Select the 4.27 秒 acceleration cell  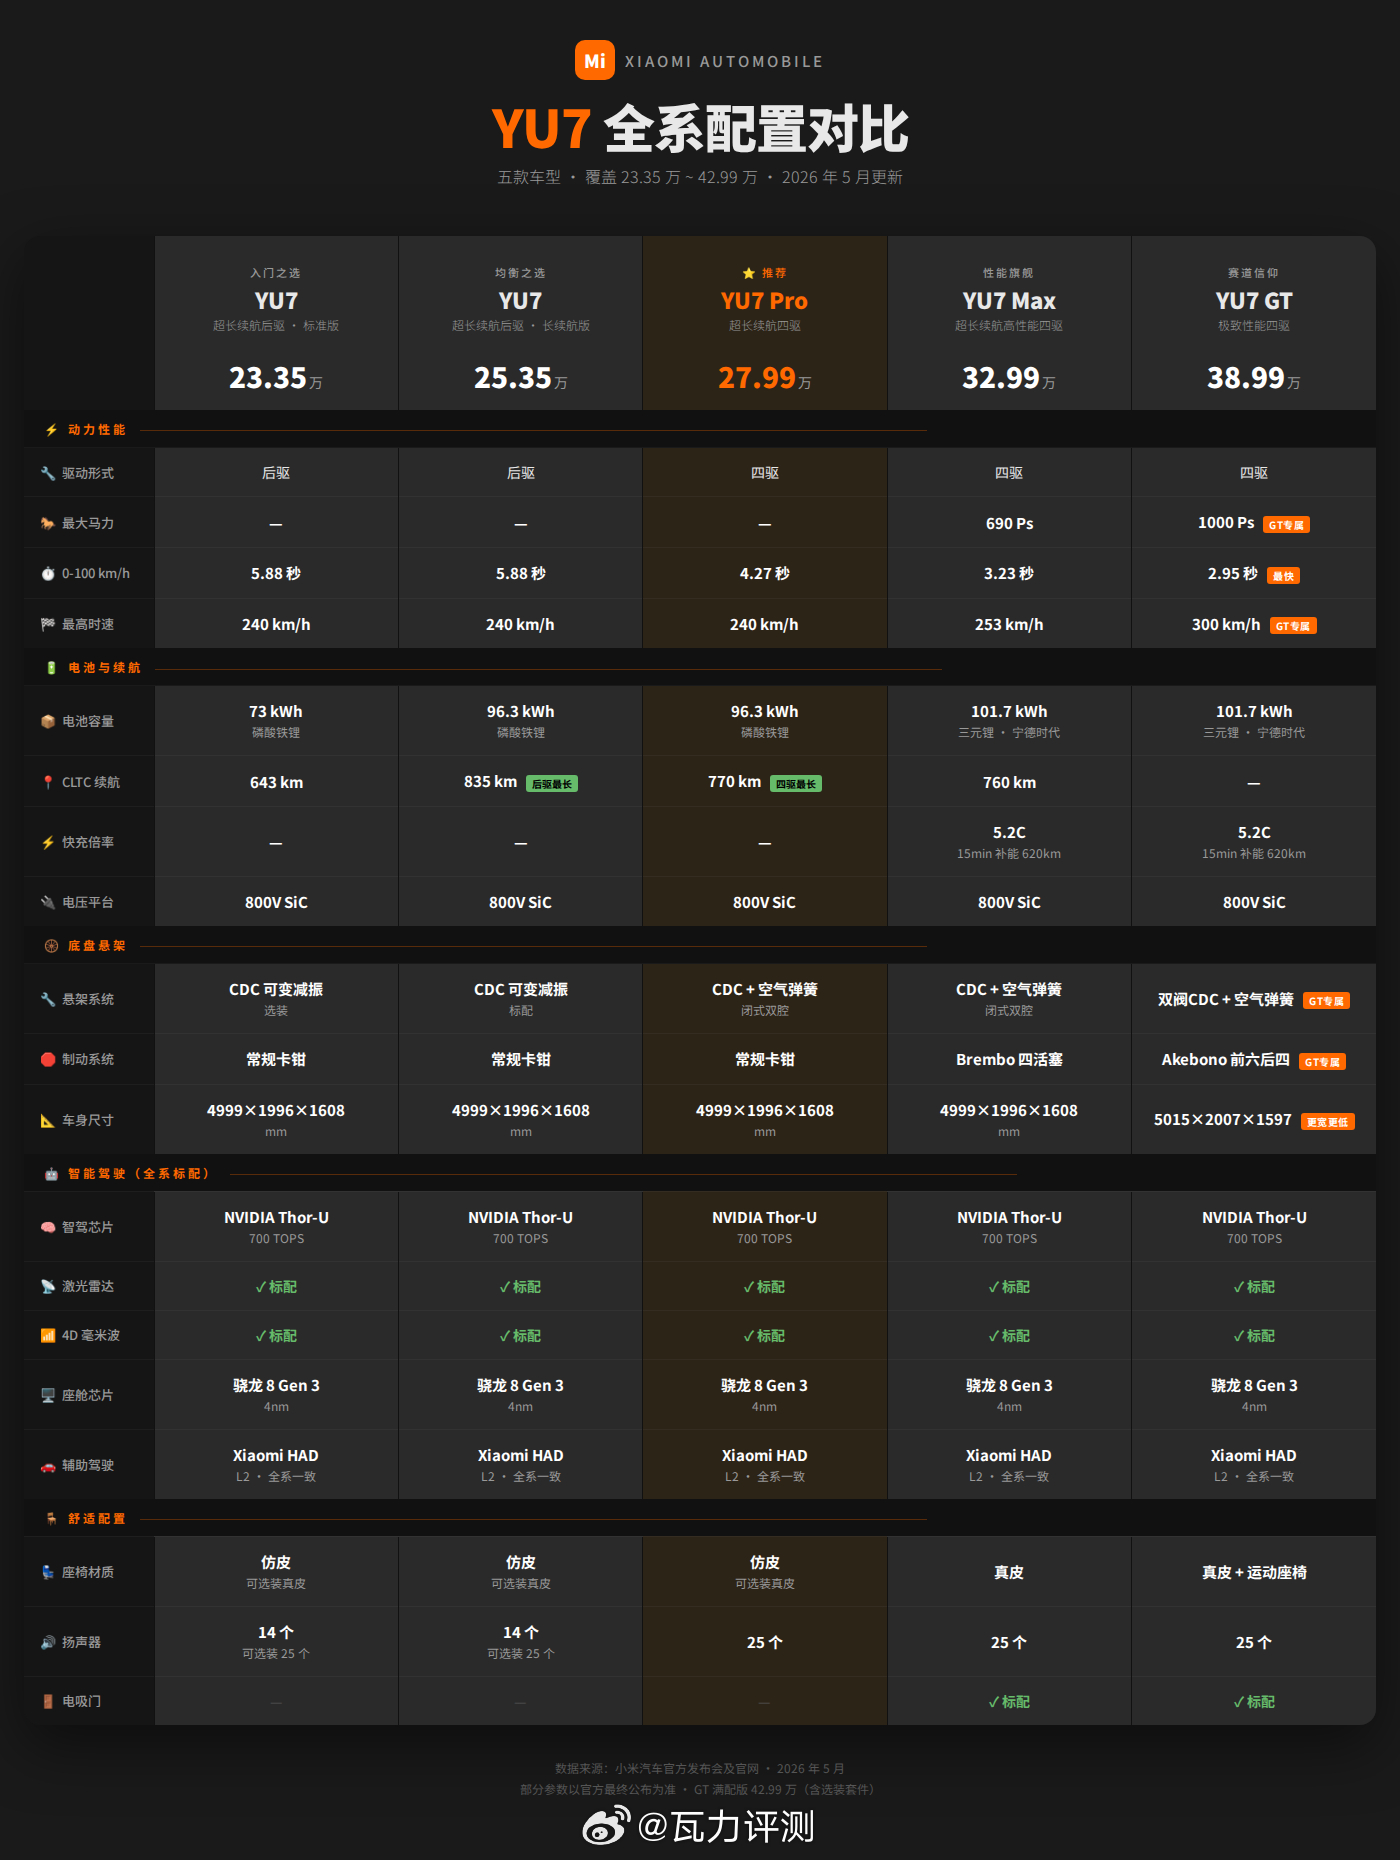[x=764, y=573]
